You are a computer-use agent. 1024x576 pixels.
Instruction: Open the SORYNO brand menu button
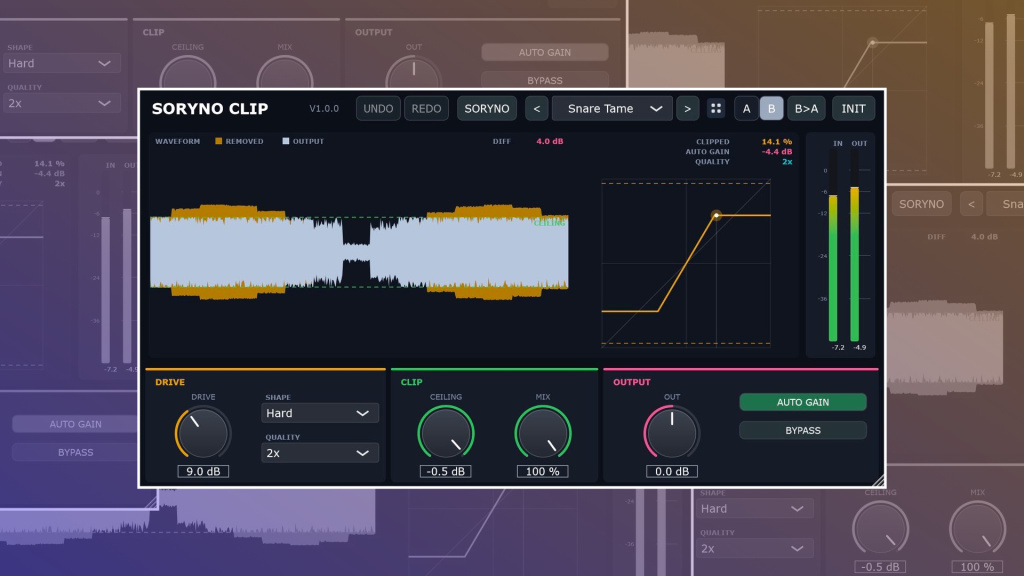pyautogui.click(x=487, y=108)
